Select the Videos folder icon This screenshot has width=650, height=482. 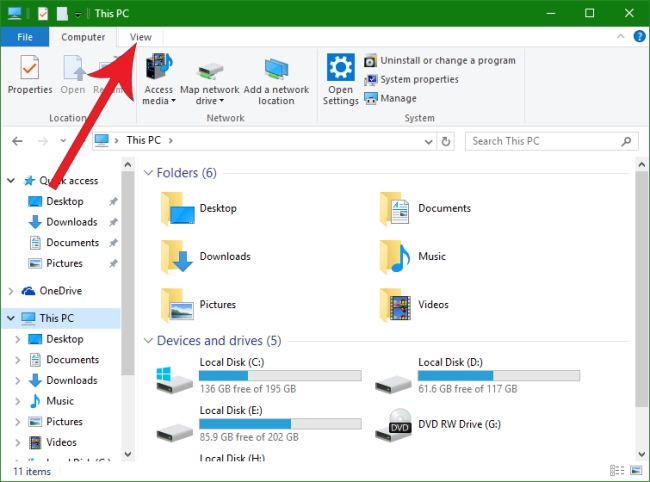pyautogui.click(x=395, y=305)
